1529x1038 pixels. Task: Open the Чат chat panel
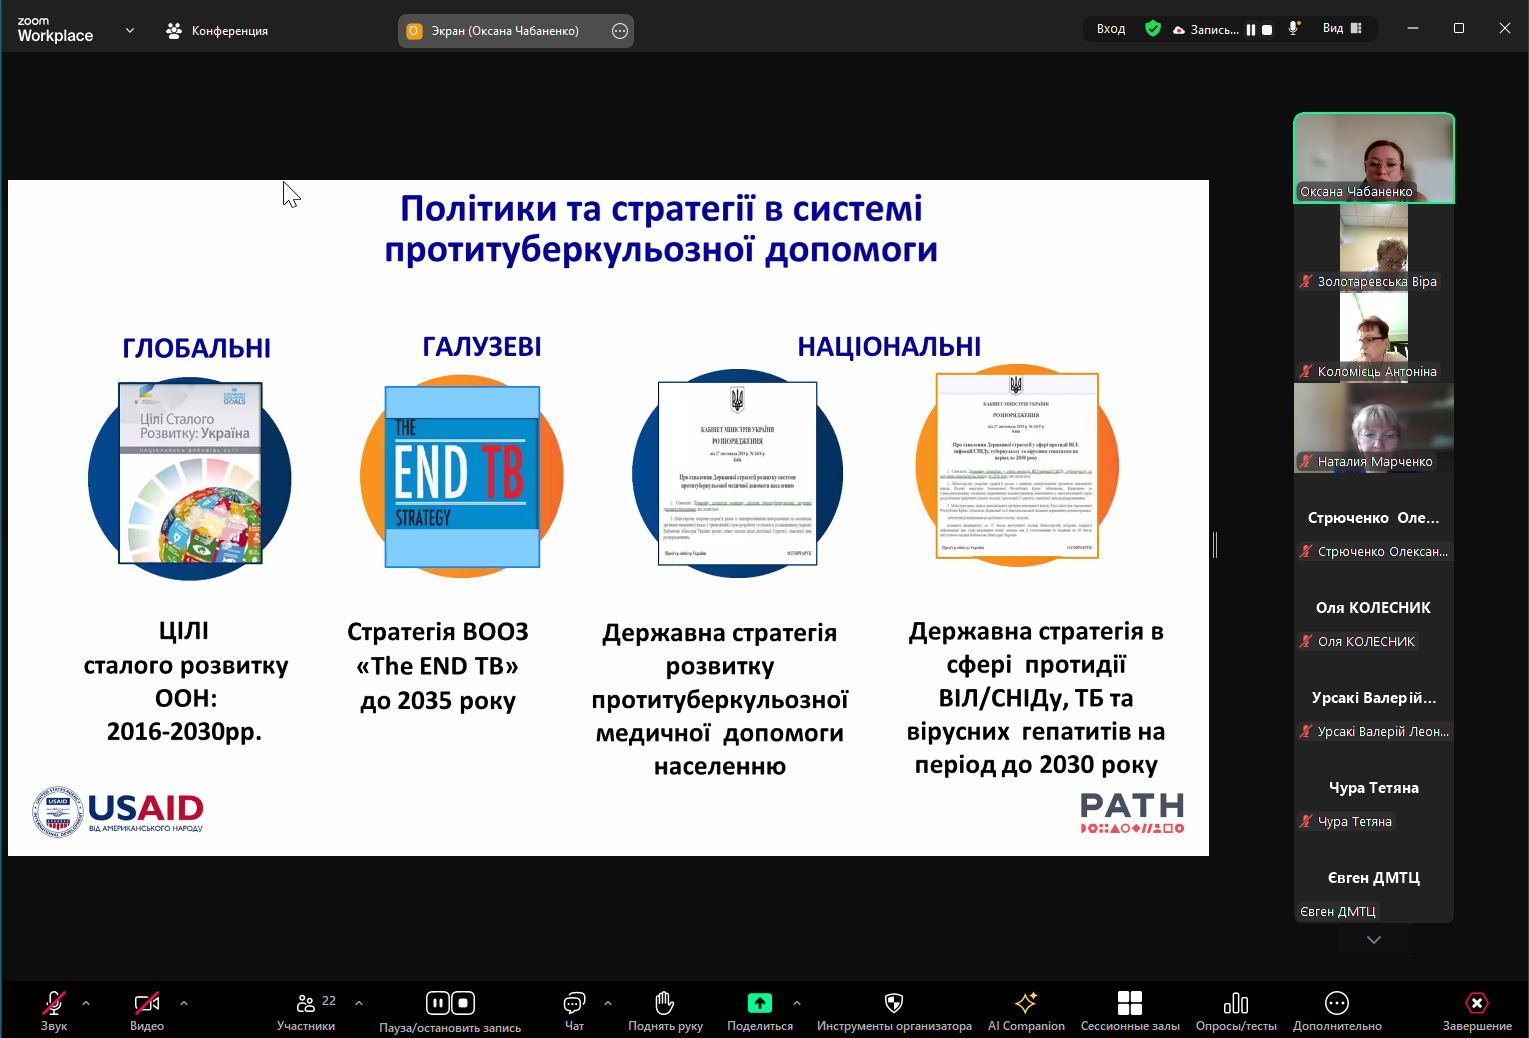[x=574, y=1004]
